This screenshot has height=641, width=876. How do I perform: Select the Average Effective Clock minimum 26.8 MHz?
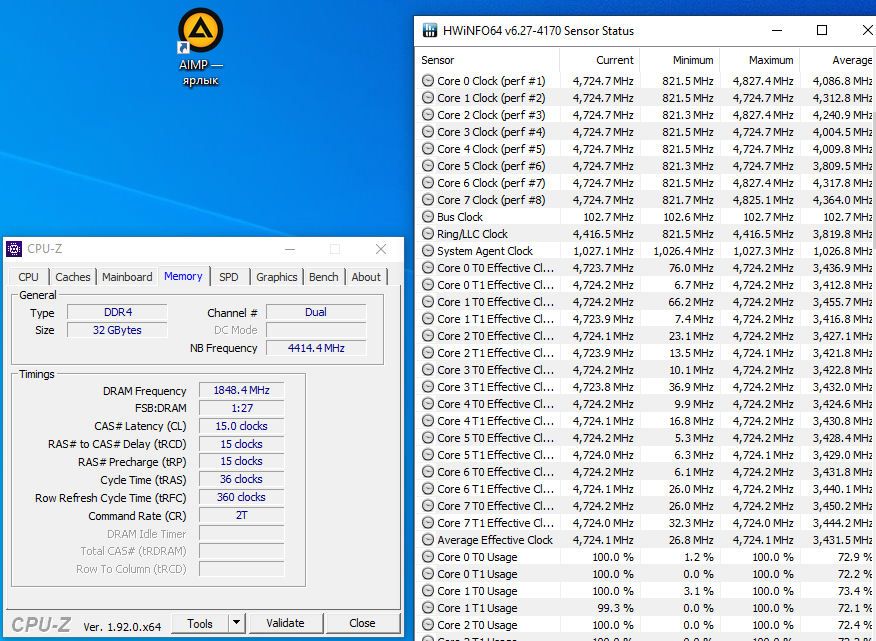pos(691,540)
